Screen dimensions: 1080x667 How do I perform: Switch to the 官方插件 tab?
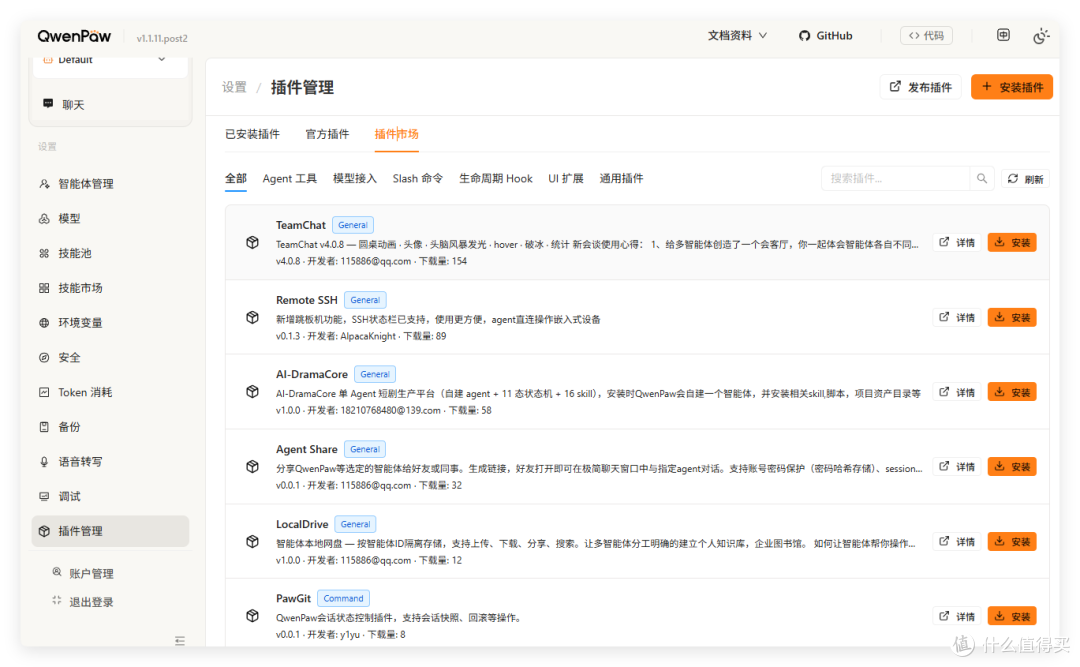[327, 134]
